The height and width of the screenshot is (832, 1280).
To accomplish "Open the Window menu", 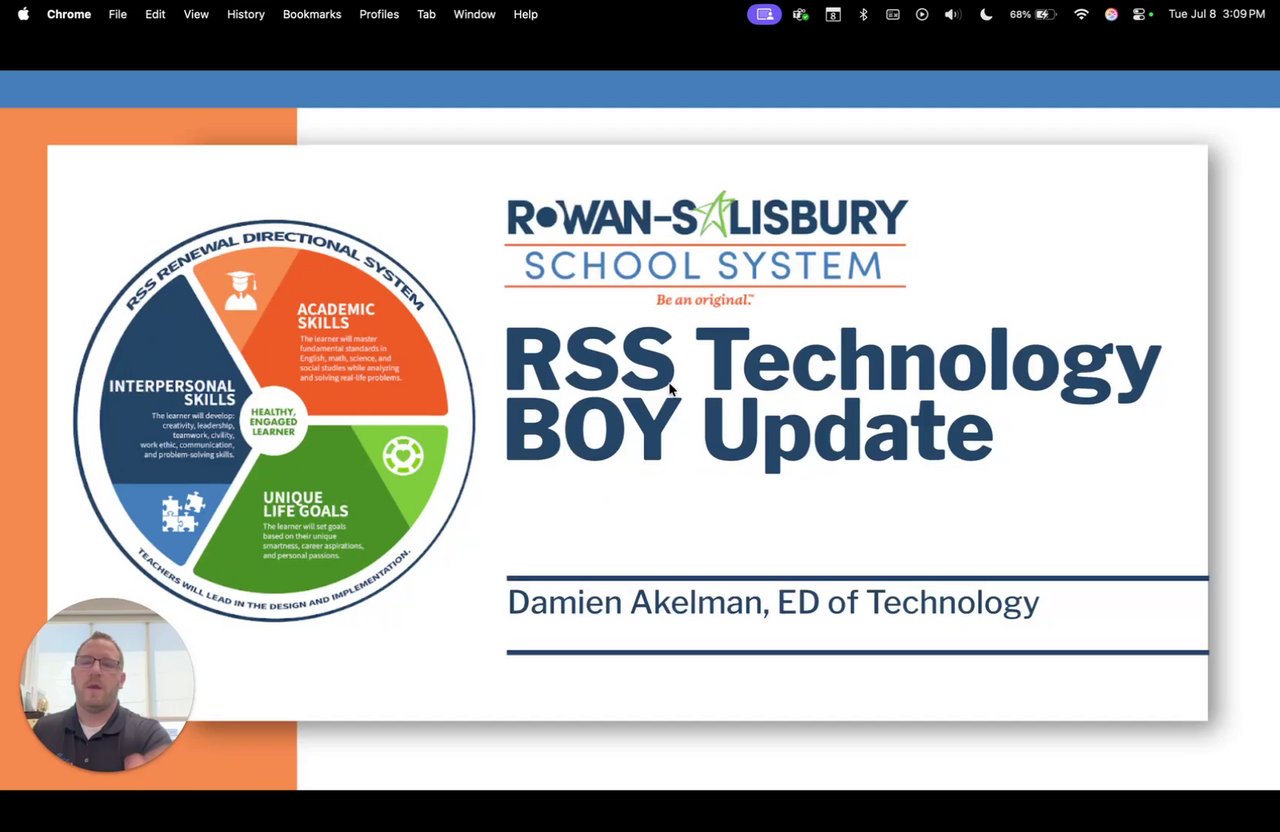I will (x=474, y=14).
